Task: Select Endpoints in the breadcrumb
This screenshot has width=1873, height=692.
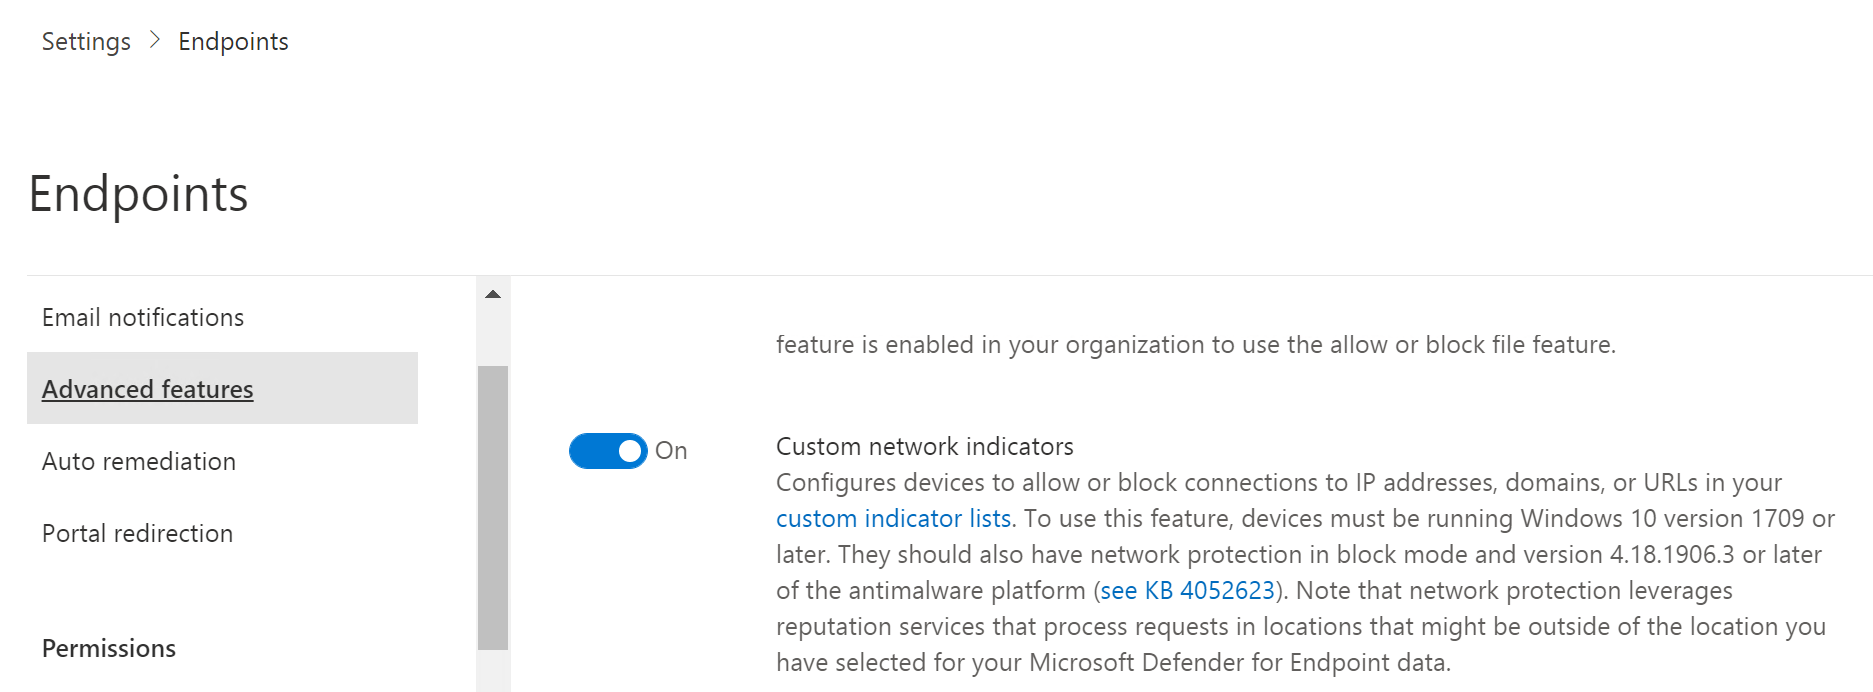Action: click(233, 41)
